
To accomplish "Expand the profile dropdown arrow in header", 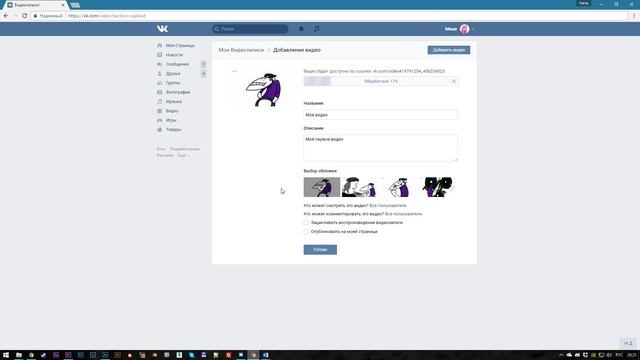I will [473, 29].
